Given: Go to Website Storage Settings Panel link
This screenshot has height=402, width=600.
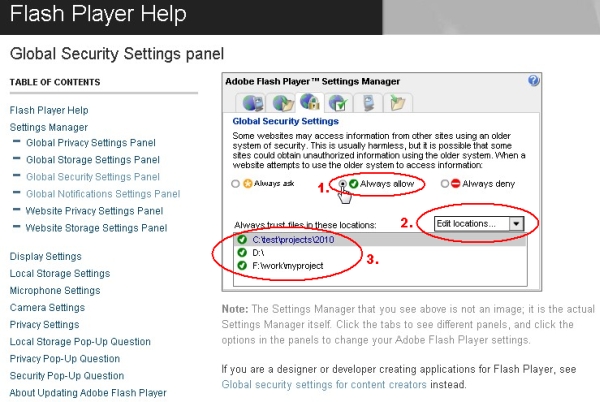Looking at the screenshot, I should (96, 228).
